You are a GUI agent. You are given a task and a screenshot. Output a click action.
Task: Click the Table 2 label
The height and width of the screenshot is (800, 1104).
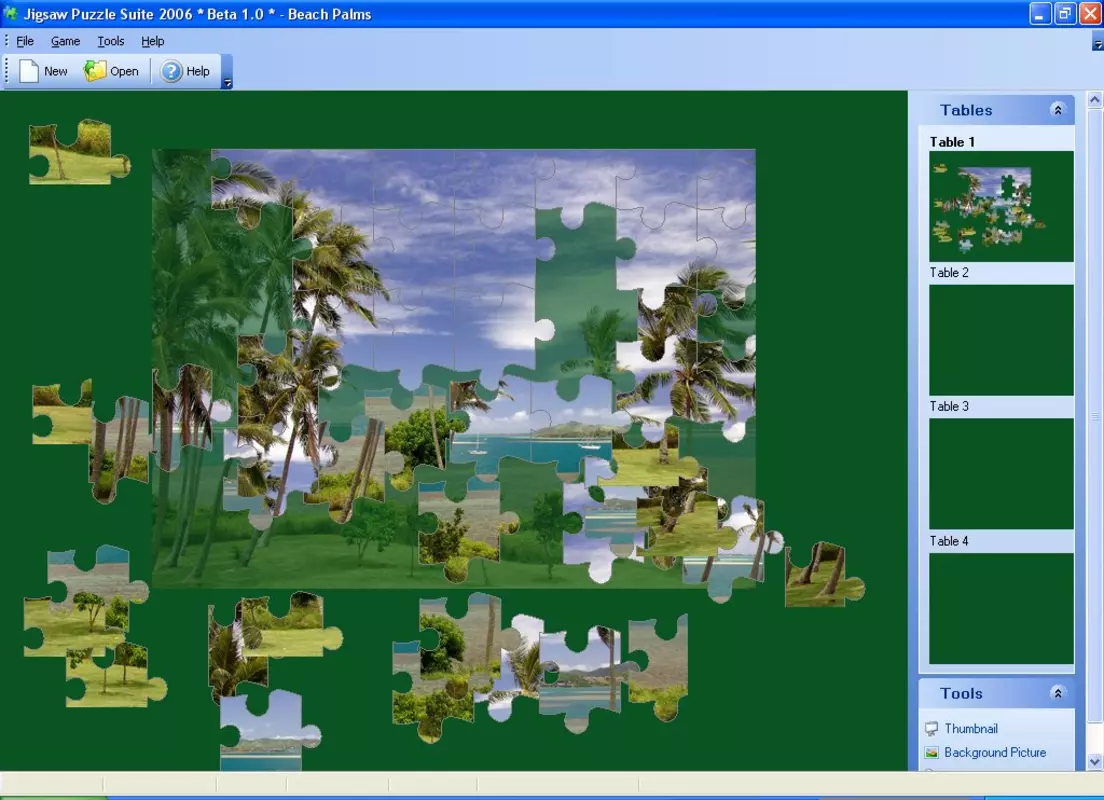pos(948,273)
